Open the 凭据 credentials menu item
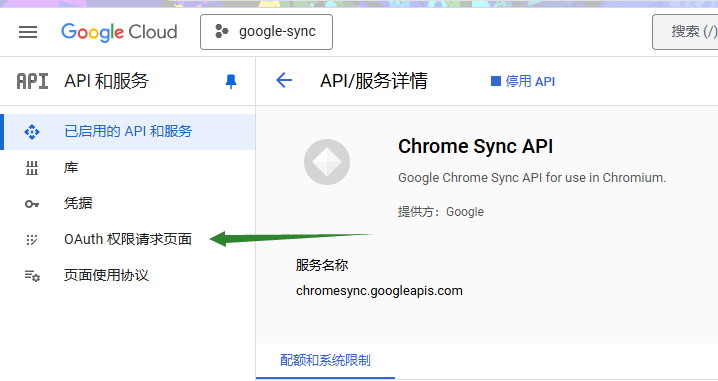718x381 pixels. 128,203
